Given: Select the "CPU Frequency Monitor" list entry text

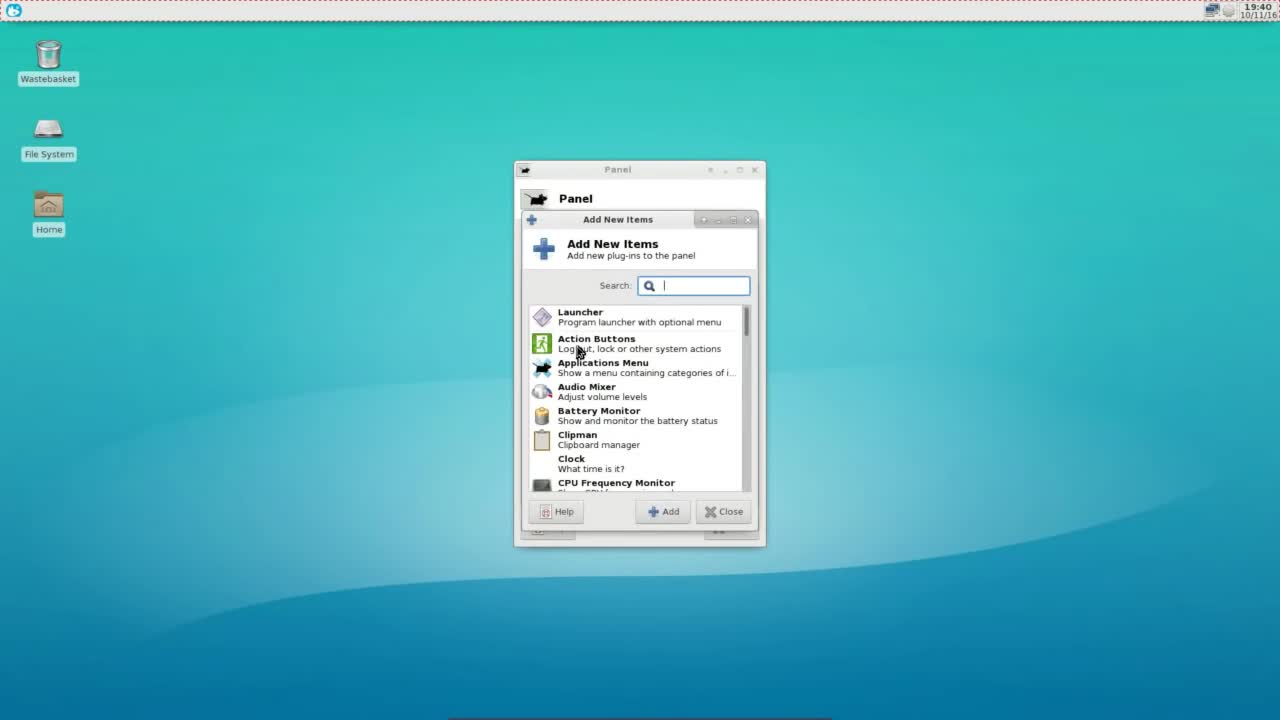Looking at the screenshot, I should click(x=616, y=483).
